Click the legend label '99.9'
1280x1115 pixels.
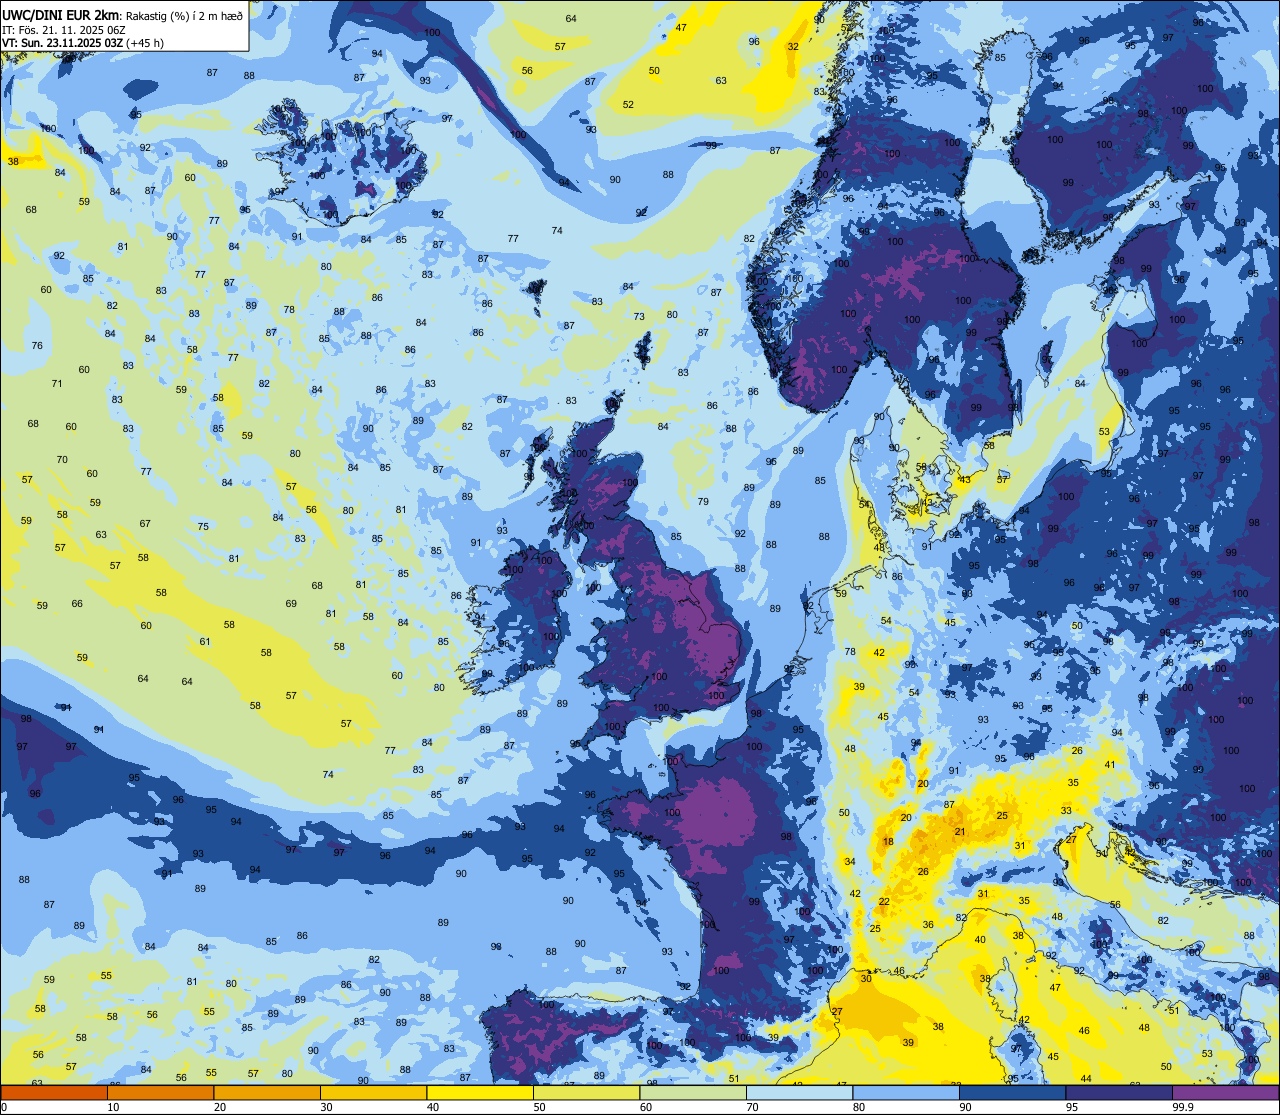pos(1184,1107)
